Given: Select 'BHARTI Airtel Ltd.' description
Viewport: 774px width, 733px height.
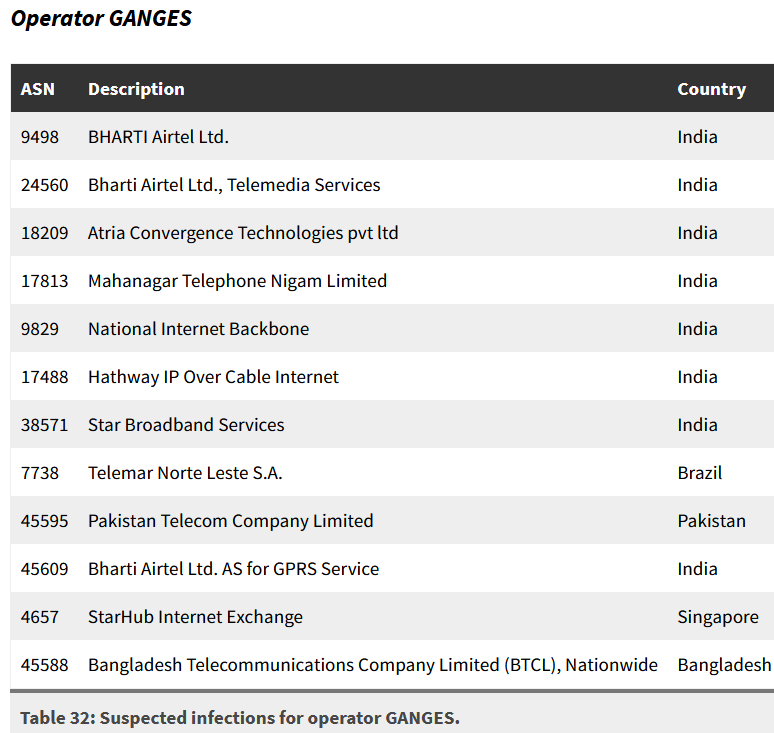Looking at the screenshot, I should (158, 137).
